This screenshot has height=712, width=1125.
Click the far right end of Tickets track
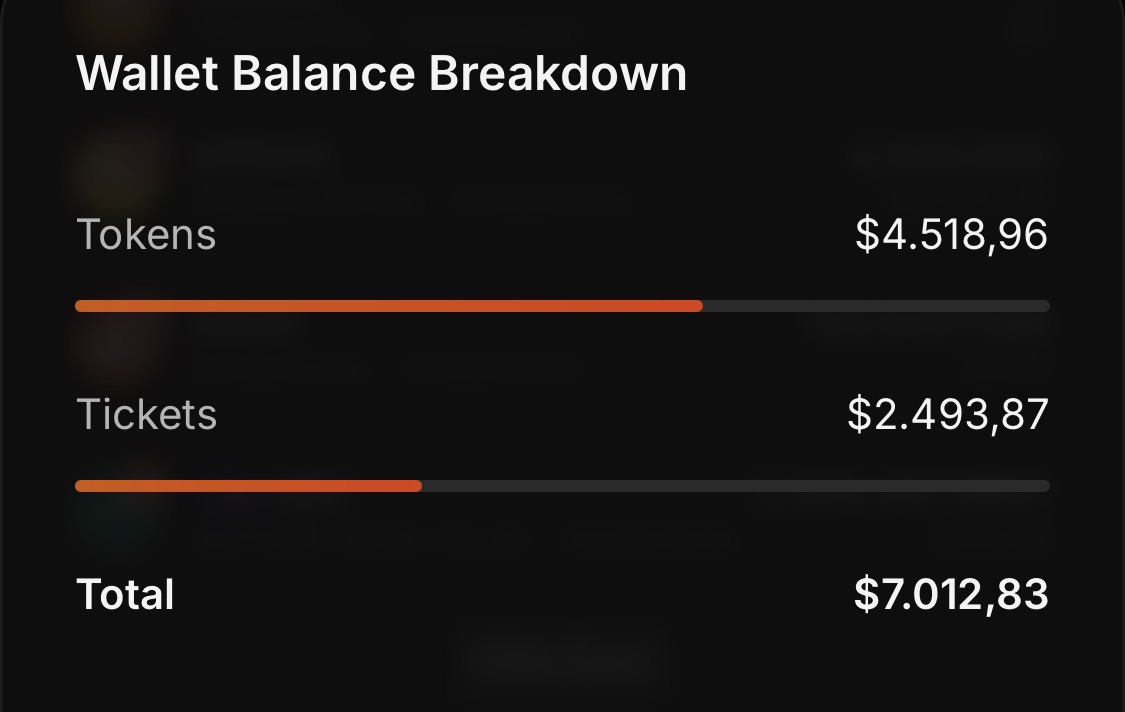click(1047, 486)
